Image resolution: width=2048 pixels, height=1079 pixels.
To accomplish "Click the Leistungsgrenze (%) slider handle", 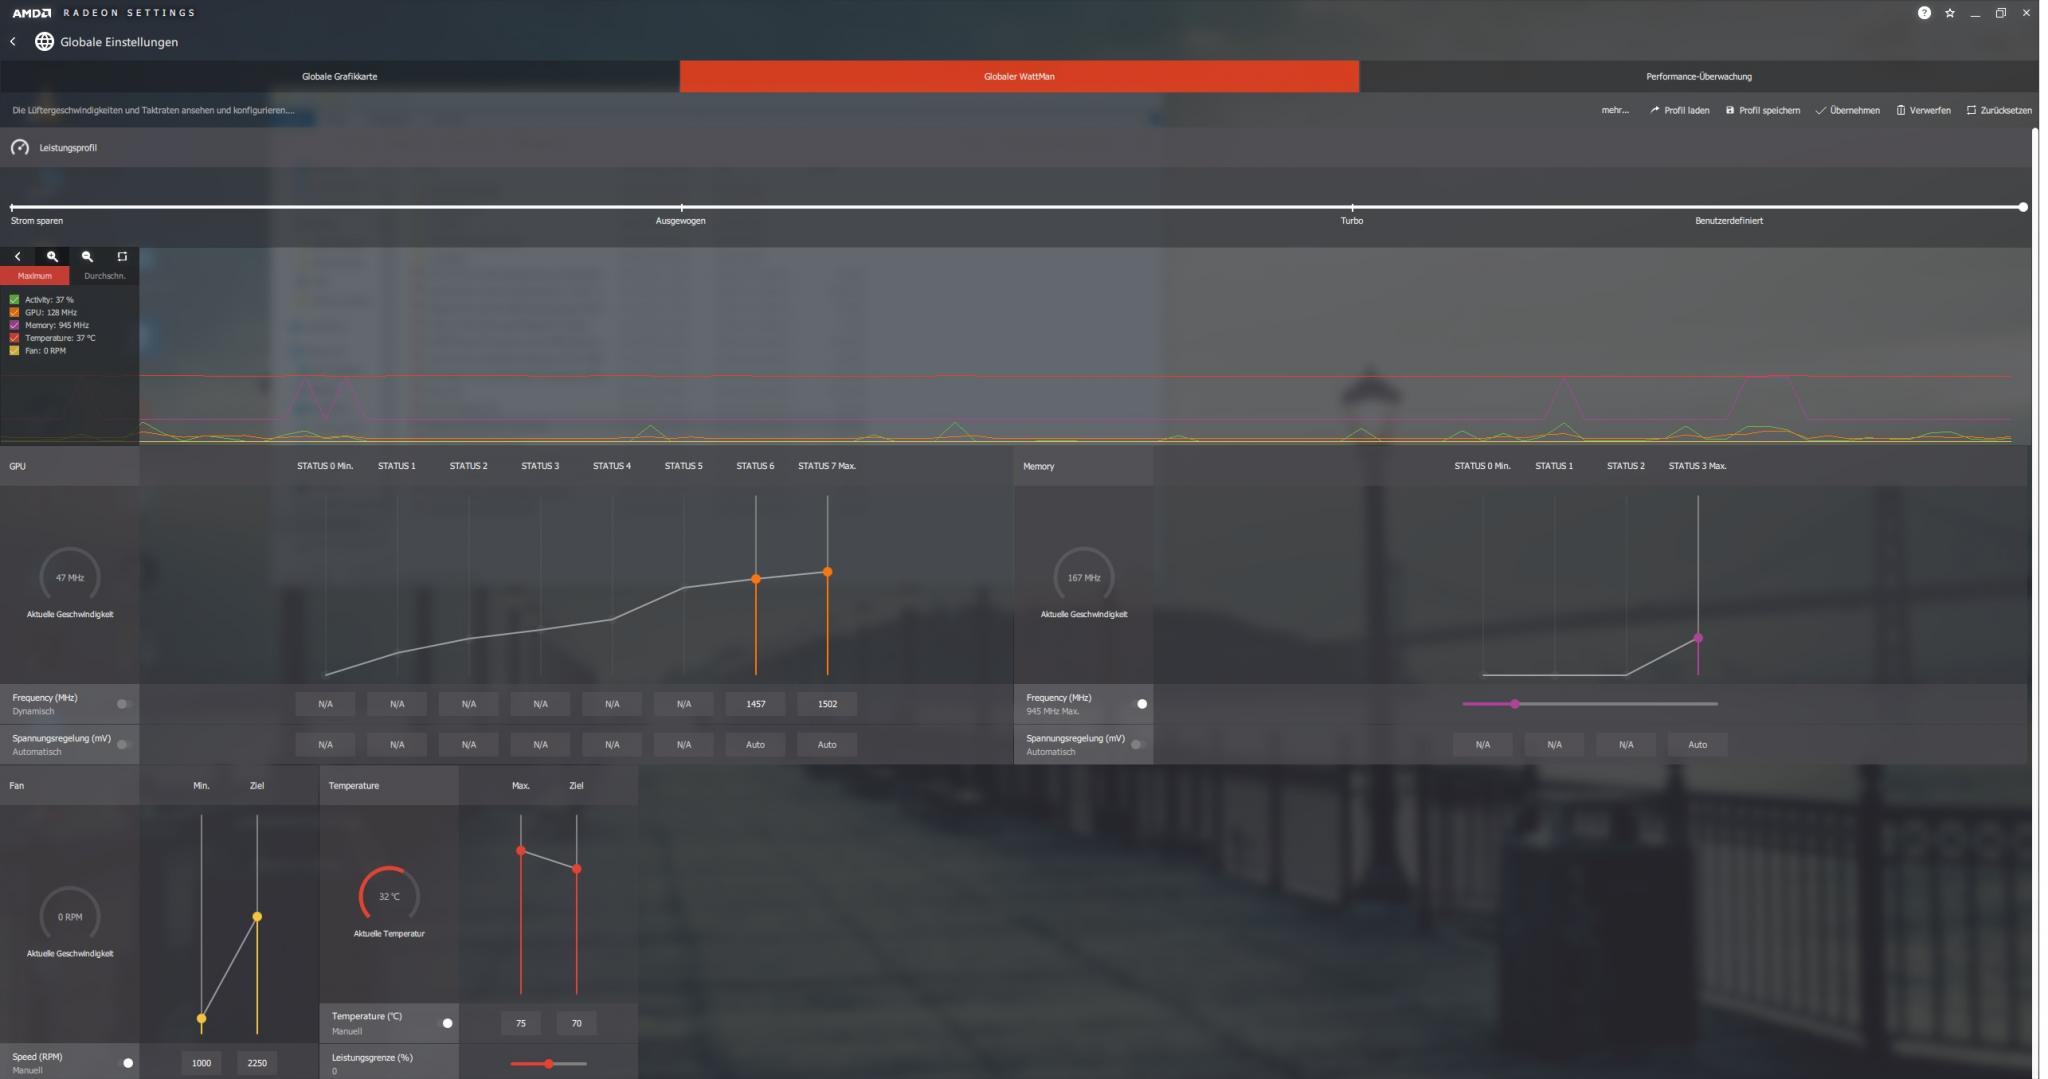I will [548, 1063].
